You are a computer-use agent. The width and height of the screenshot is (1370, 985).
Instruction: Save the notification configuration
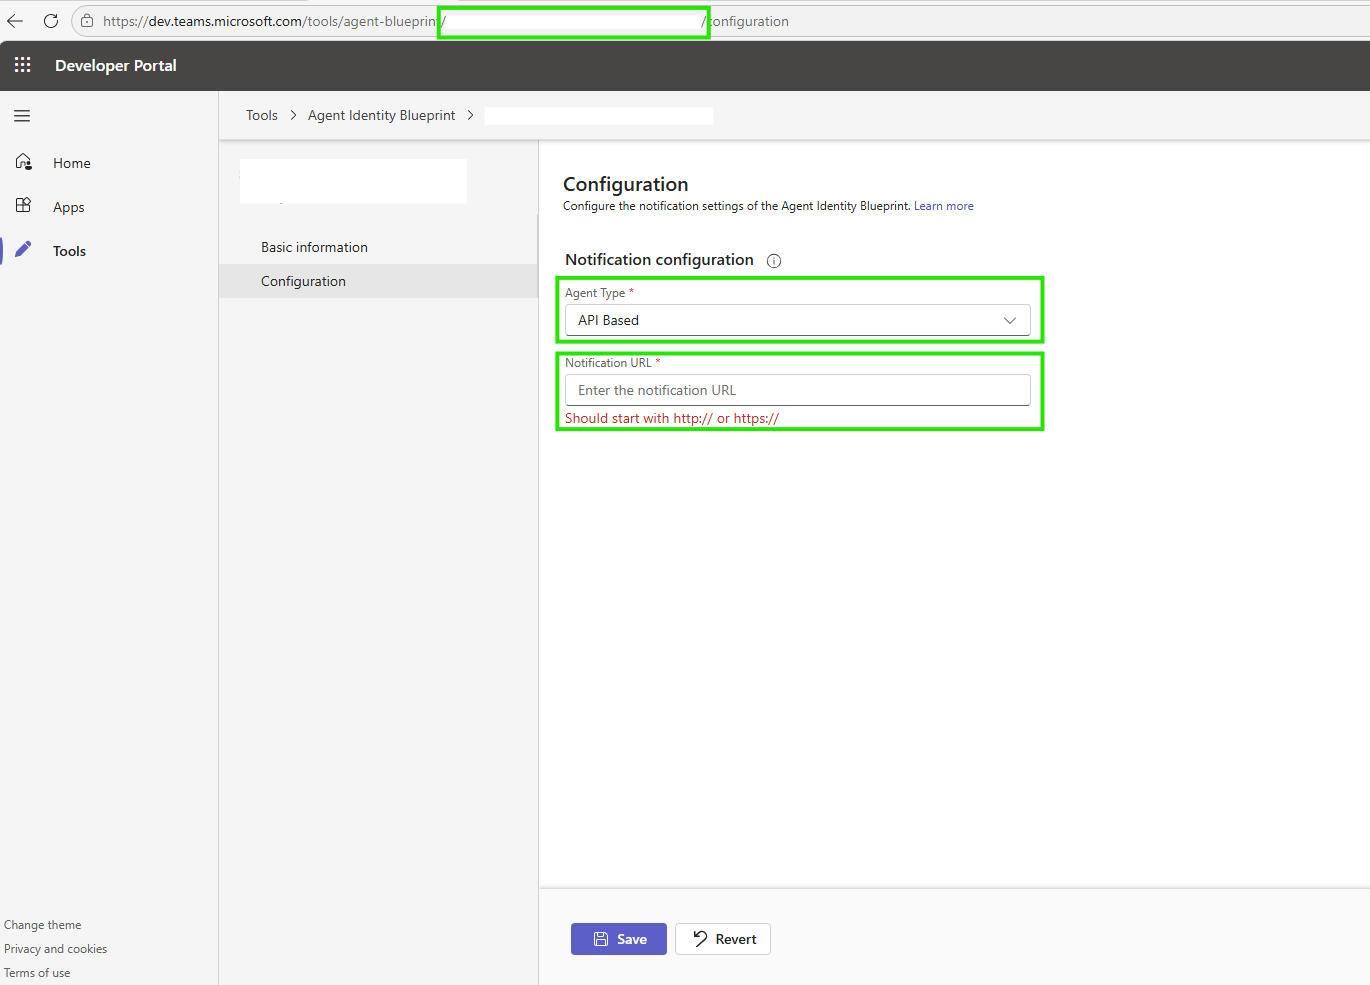click(618, 938)
